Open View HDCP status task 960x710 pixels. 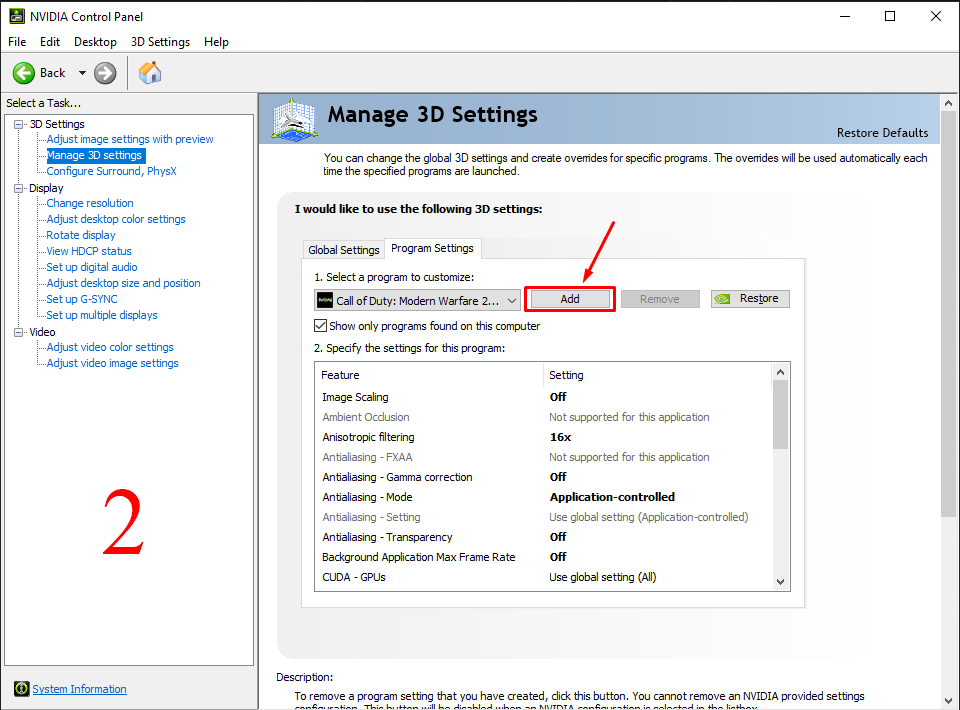coord(89,251)
